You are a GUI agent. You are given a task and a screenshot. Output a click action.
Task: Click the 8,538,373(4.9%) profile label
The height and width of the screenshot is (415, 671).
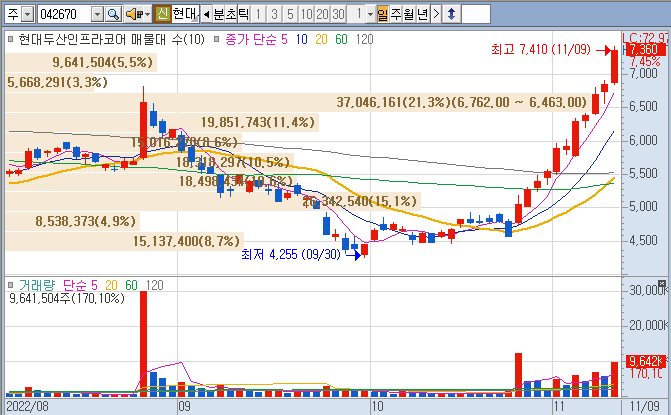pyautogui.click(x=86, y=221)
